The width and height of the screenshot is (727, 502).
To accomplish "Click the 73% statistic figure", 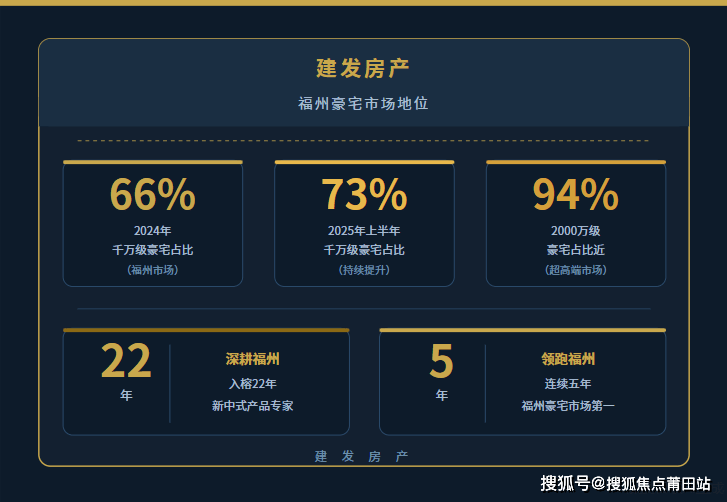I will (x=364, y=195).
